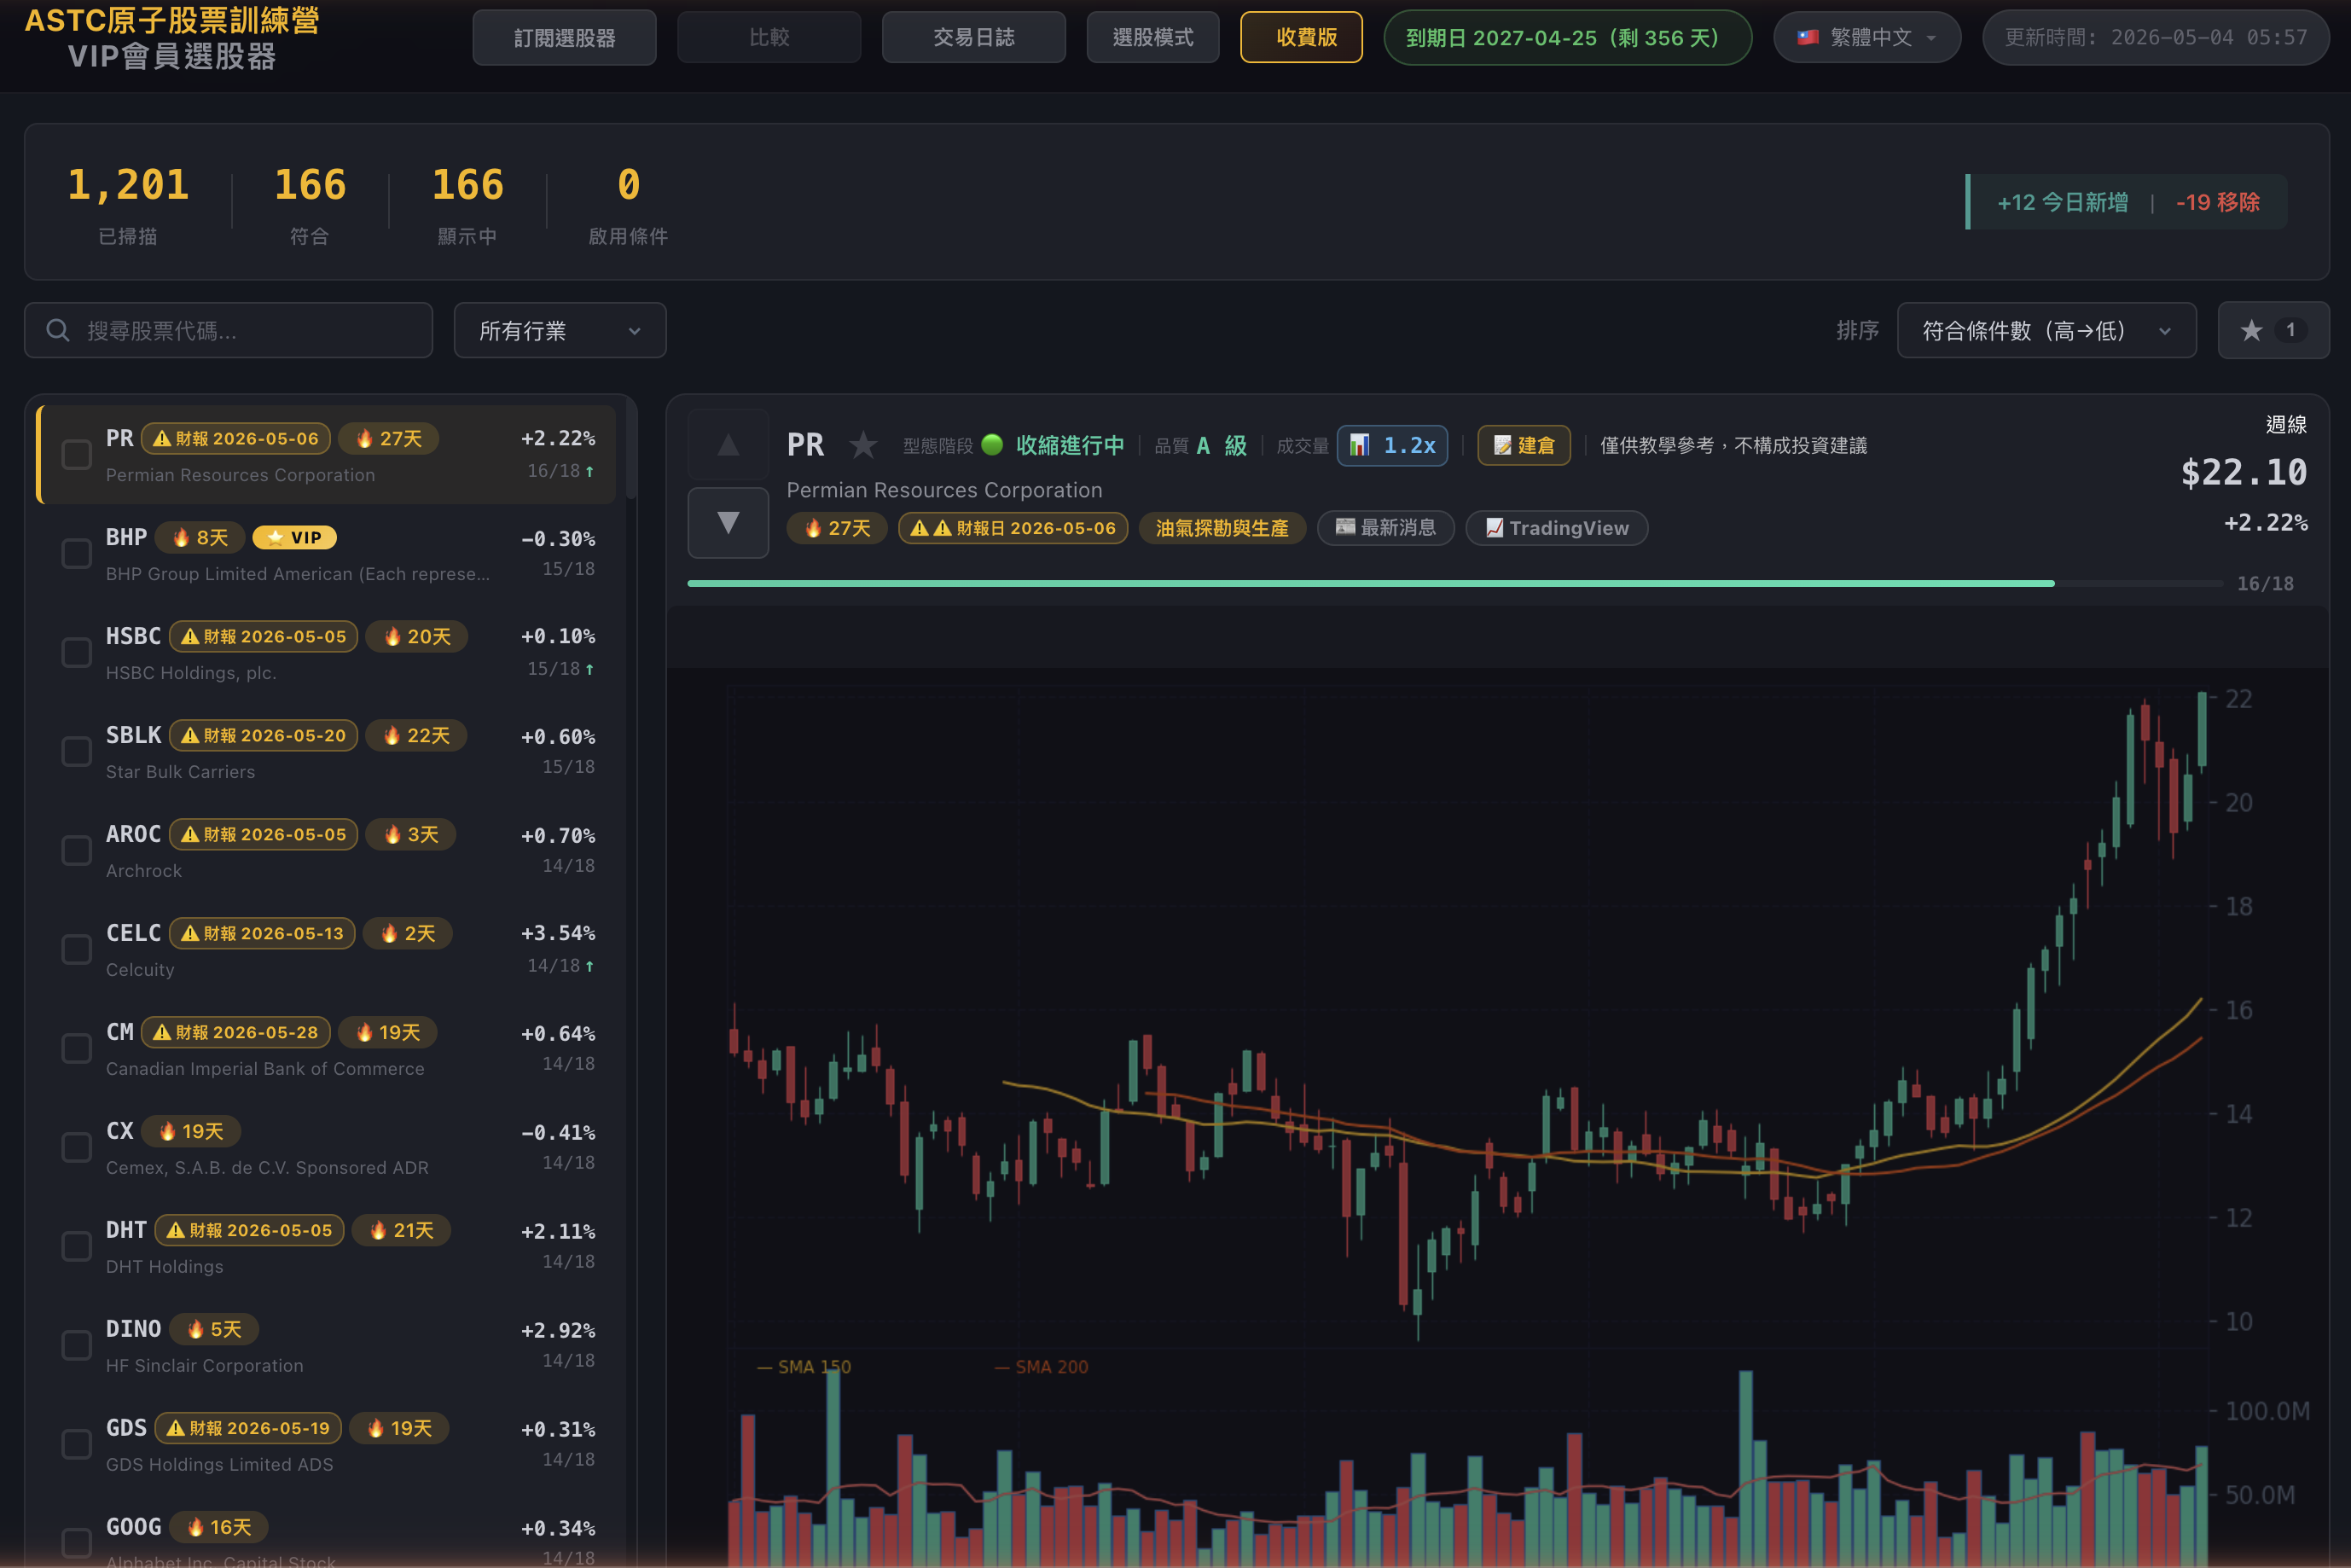Image resolution: width=2351 pixels, height=1568 pixels.
Task: Click the SMA 150 legend label
Action: click(x=804, y=1366)
